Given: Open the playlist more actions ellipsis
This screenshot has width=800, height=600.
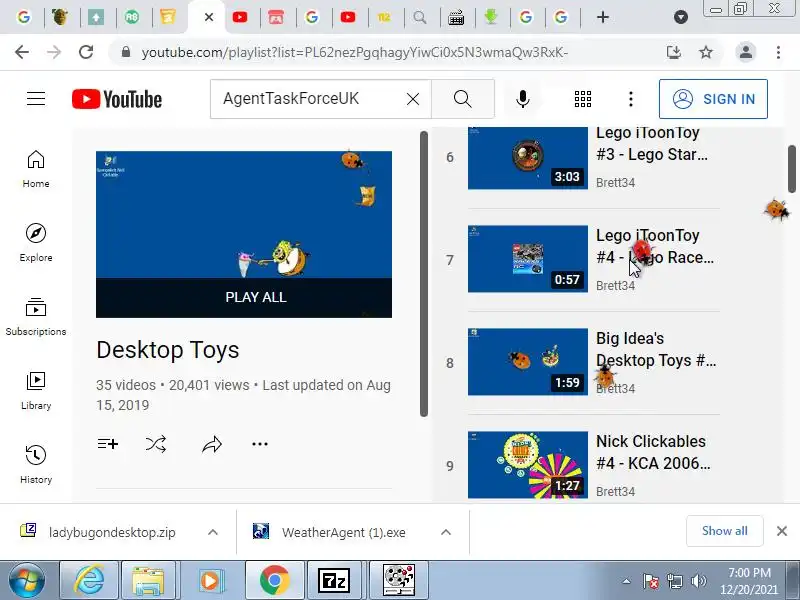Looking at the screenshot, I should click(260, 444).
